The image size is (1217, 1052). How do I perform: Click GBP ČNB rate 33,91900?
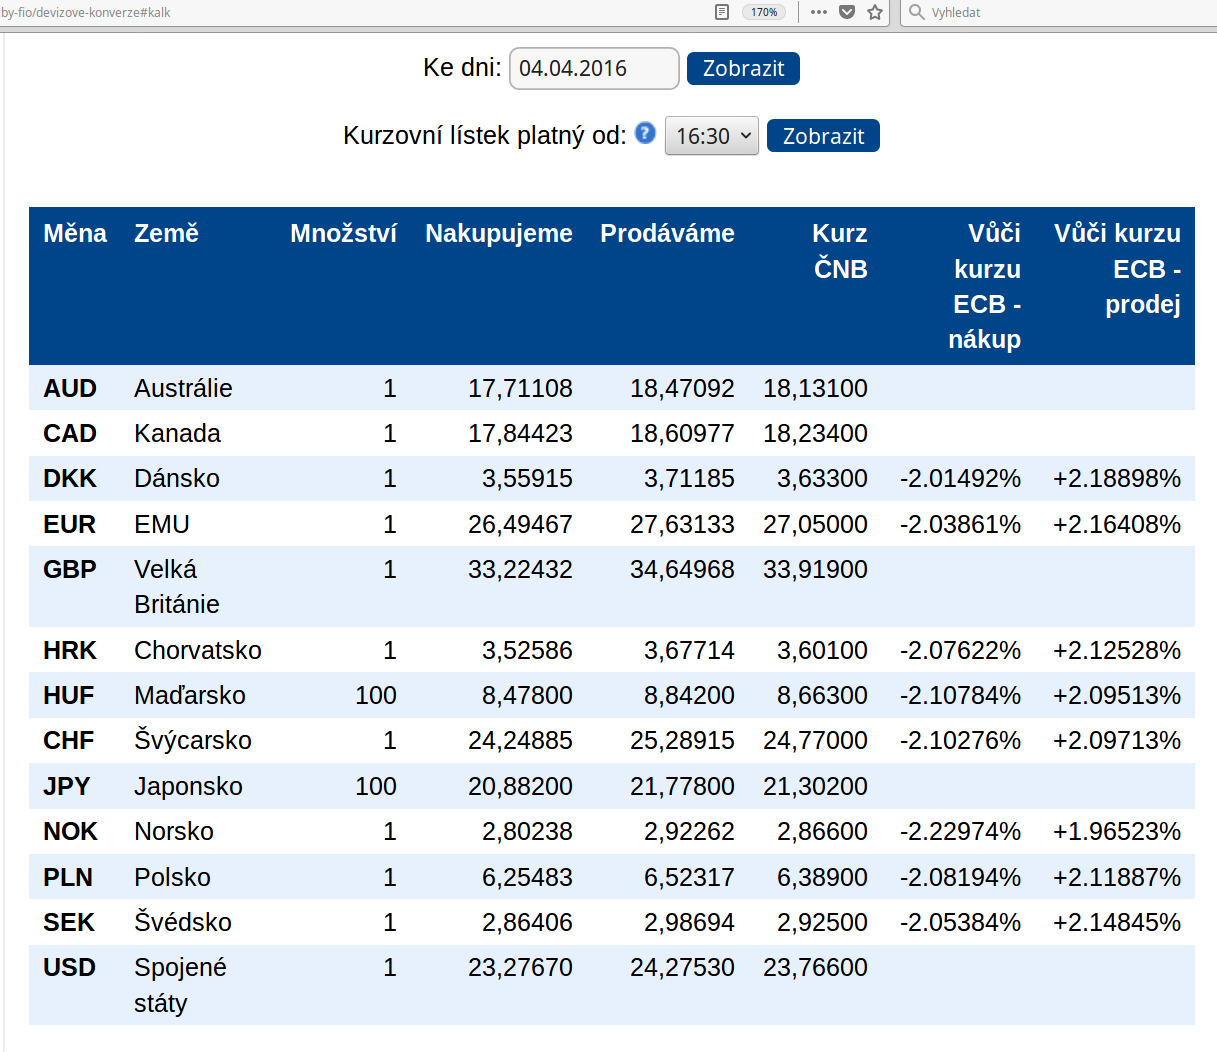coord(815,569)
